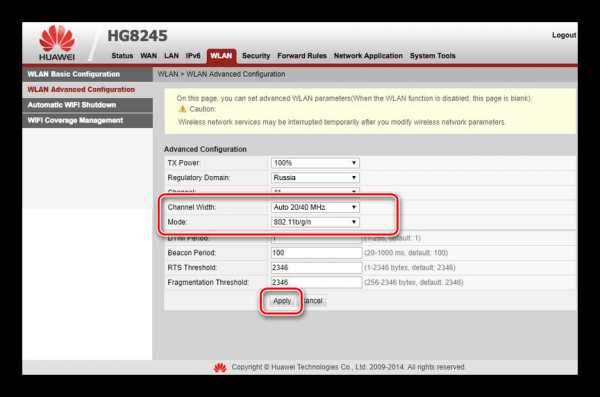Screen dimensions: 600x397
Task: Click the Beacon Period input field
Action: 316,253
